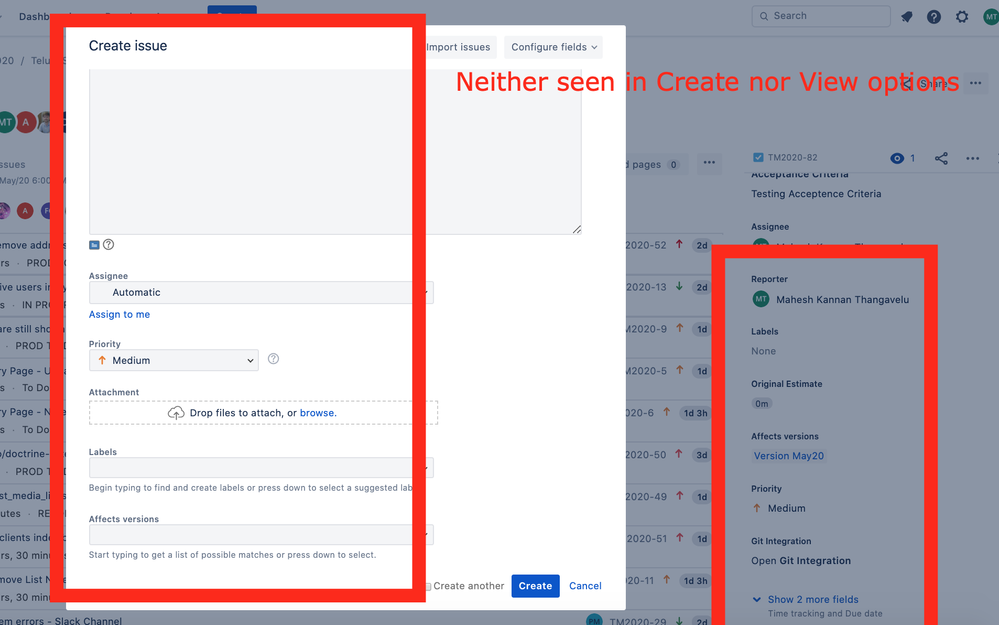Click the TM2020-82 issue key
This screenshot has width=999, height=625.
tap(793, 157)
